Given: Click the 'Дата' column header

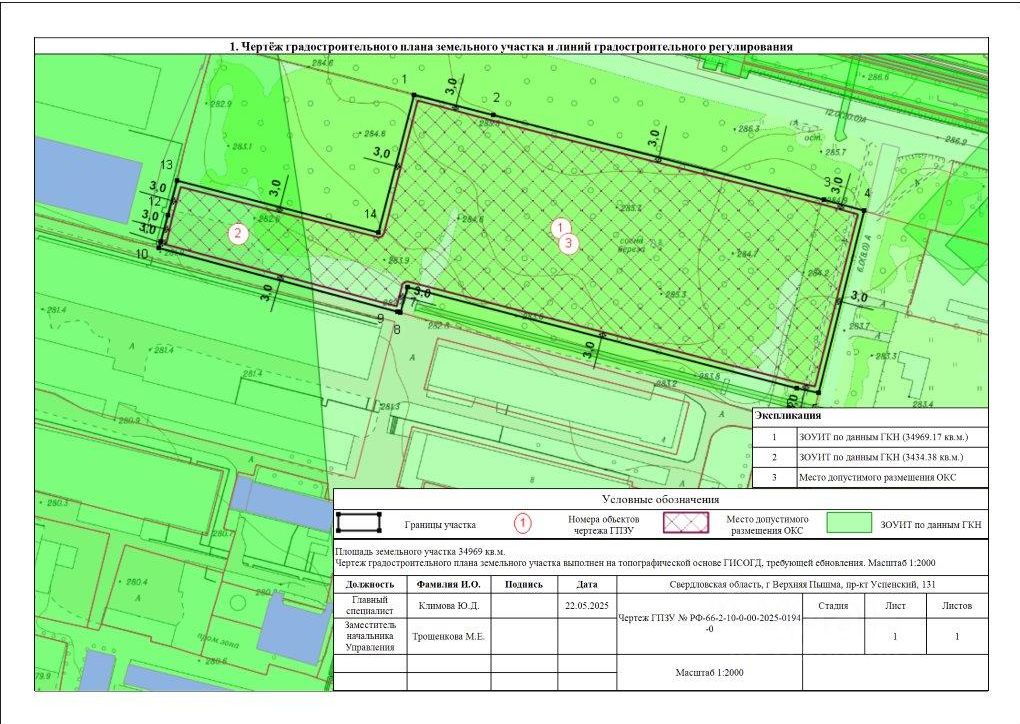Looking at the screenshot, I should [587, 584].
